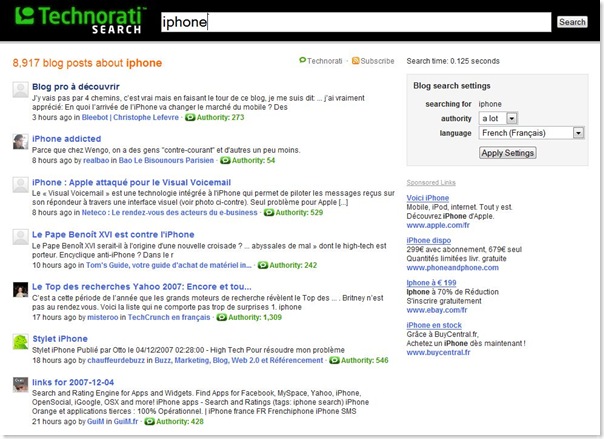
Task: Open the post 'iPhone addicted'
Action: 67,139
